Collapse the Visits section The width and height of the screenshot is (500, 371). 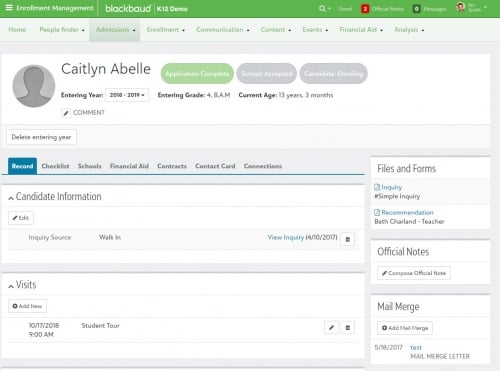click(11, 286)
